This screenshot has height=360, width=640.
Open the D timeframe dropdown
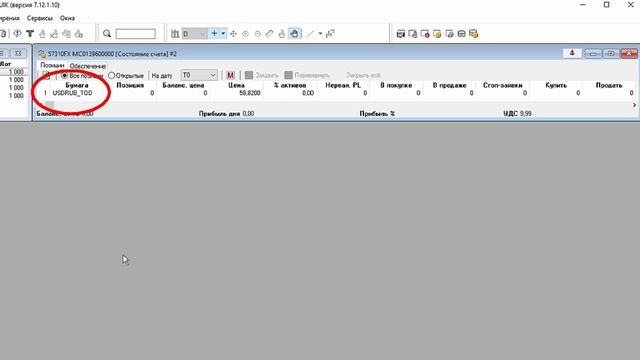point(194,34)
